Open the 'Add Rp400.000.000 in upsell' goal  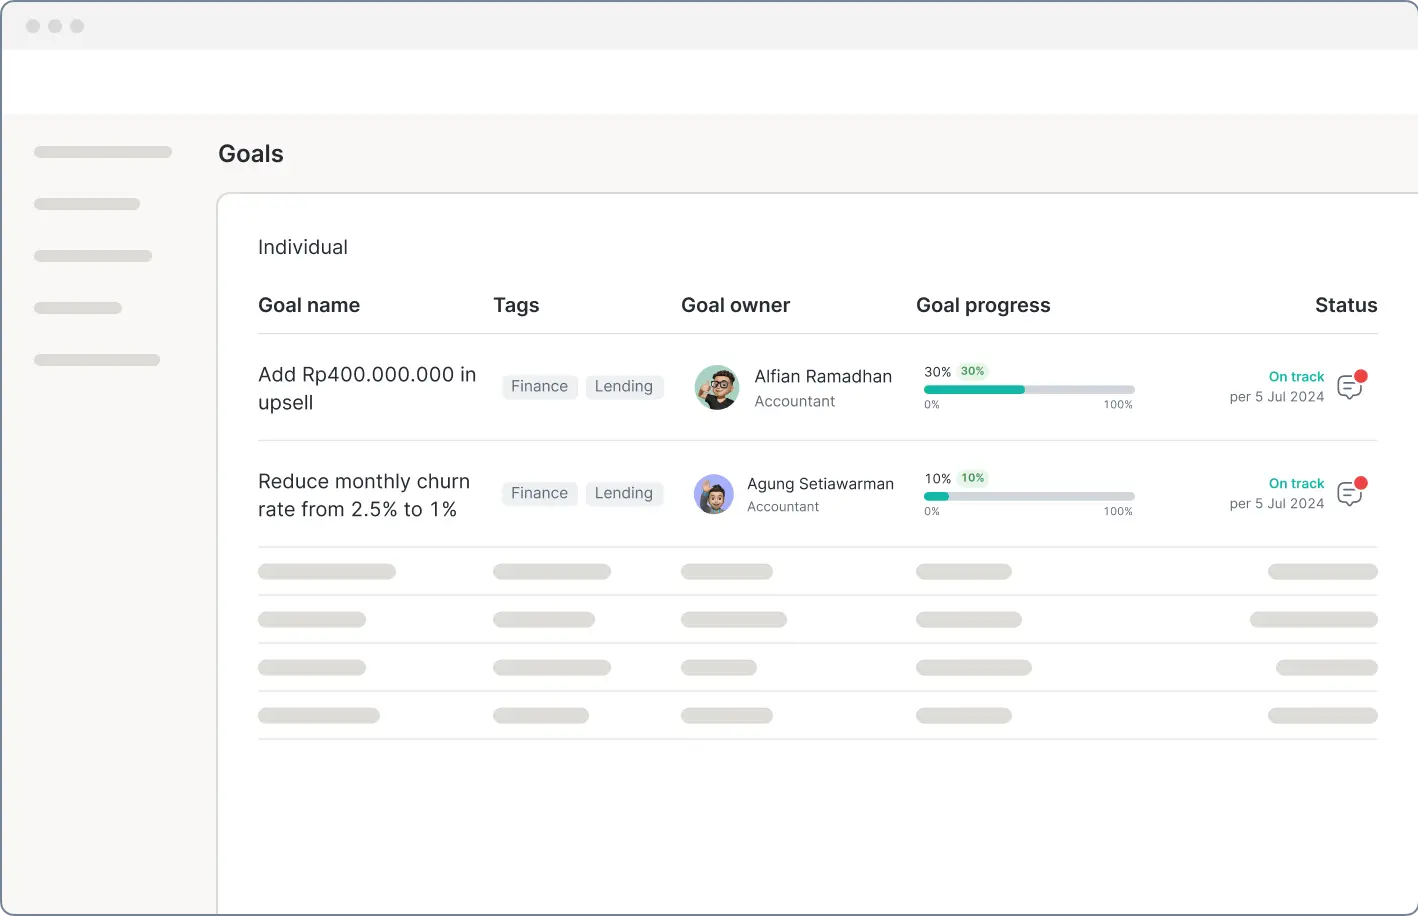coord(366,388)
